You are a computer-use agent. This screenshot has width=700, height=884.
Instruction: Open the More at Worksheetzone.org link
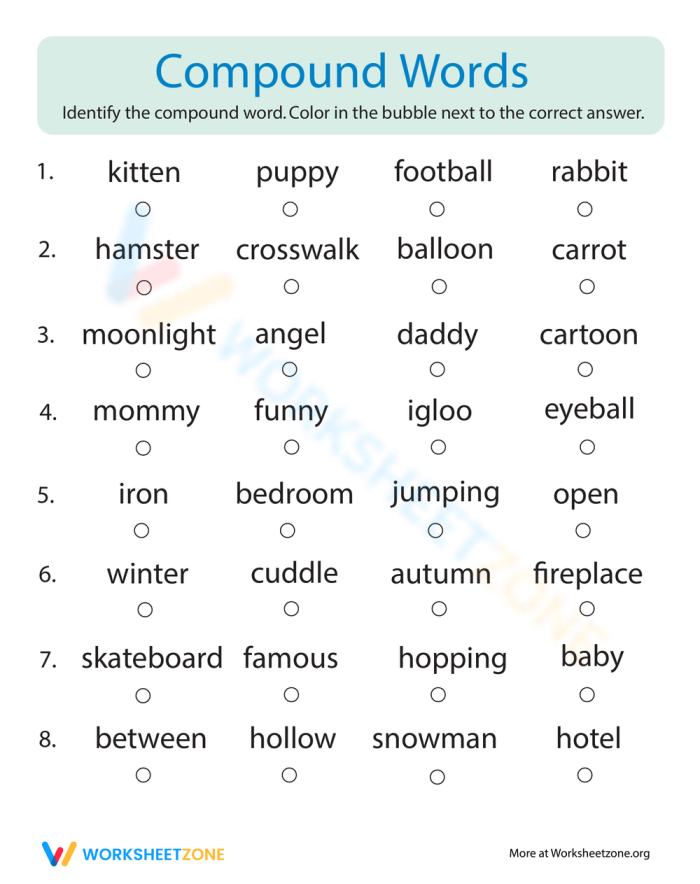pos(579,853)
